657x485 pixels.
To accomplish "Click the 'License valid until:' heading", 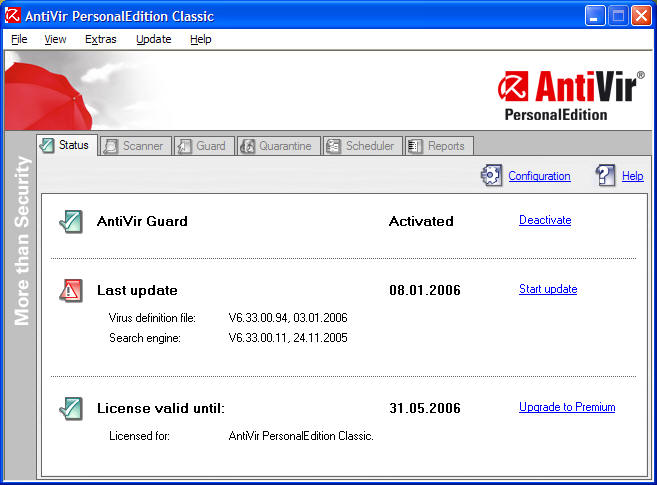I will point(161,408).
